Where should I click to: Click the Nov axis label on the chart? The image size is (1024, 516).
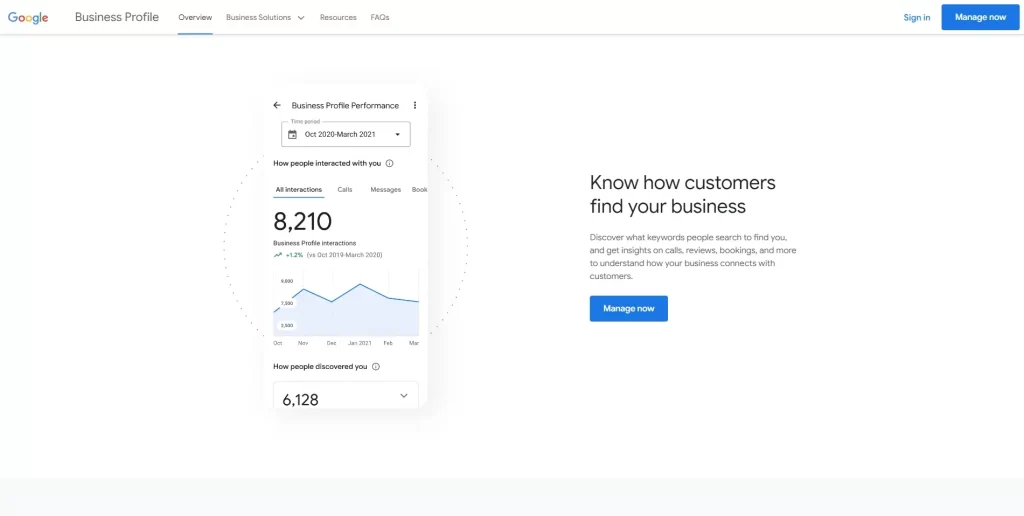point(303,343)
